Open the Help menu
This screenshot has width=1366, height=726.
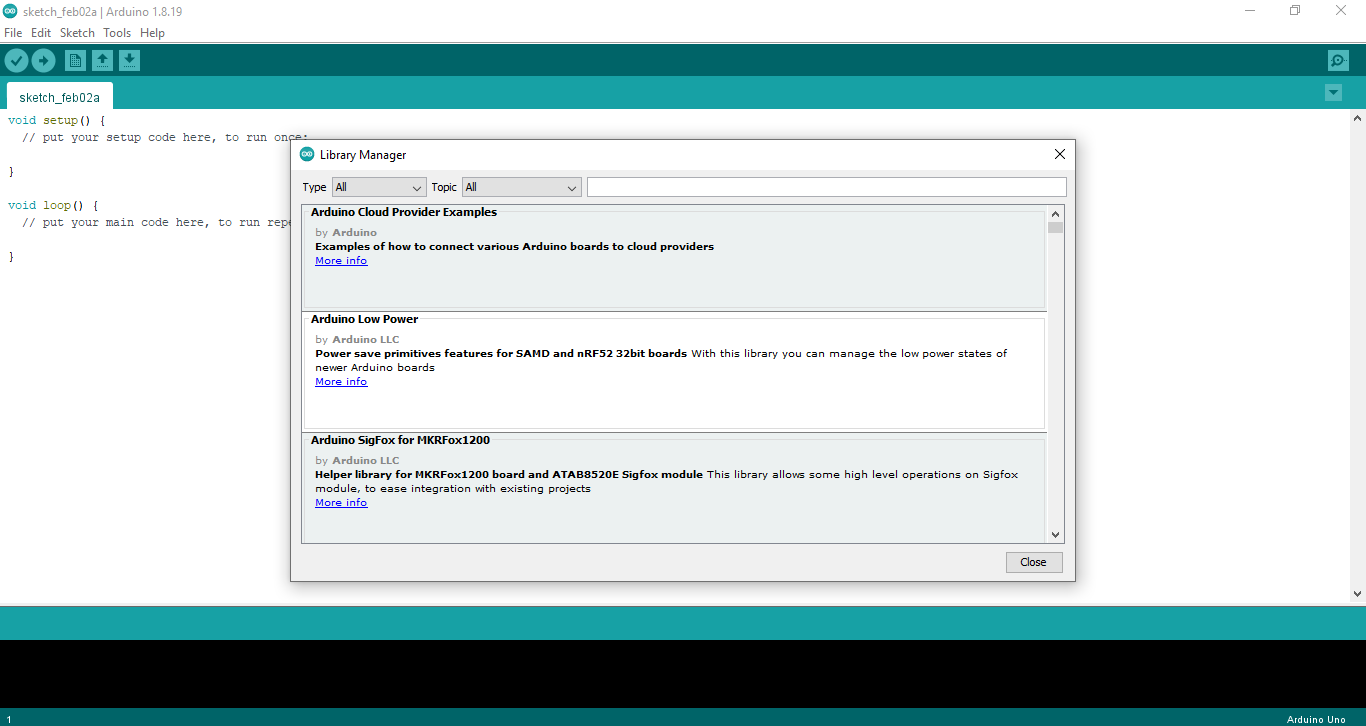coord(152,33)
